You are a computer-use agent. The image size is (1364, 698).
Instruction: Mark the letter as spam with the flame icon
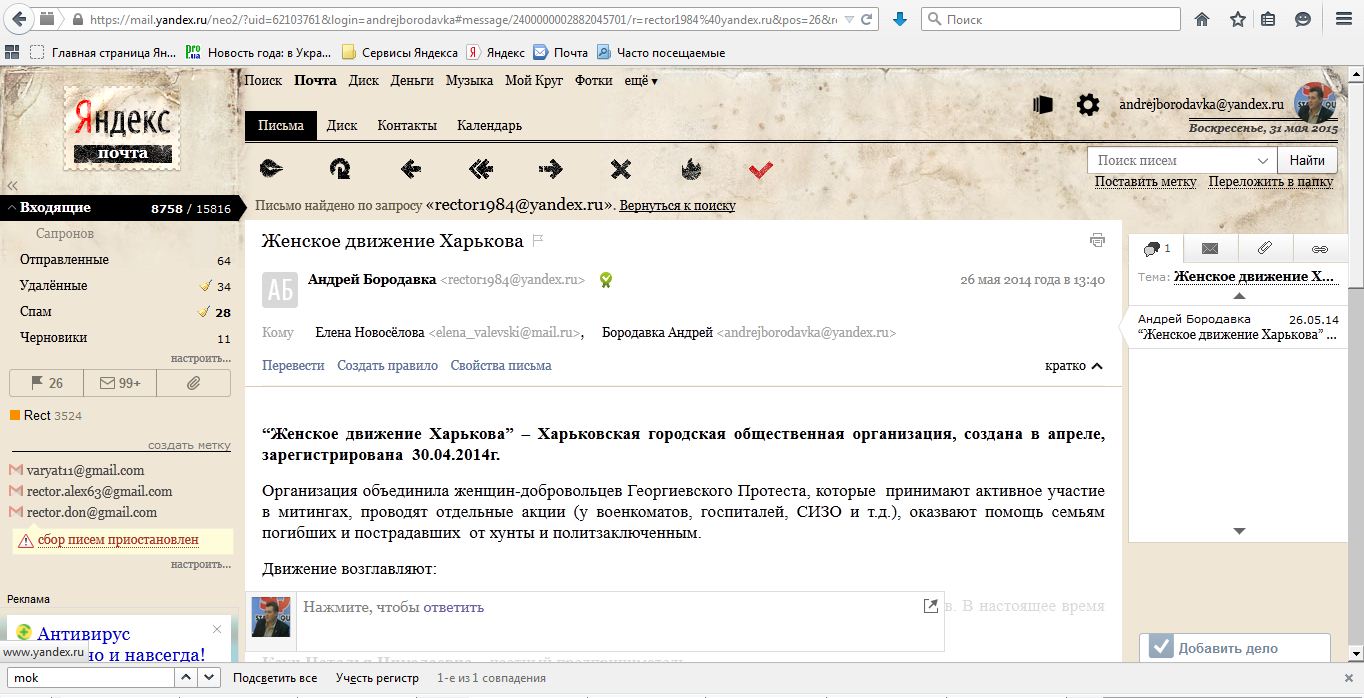pos(691,169)
